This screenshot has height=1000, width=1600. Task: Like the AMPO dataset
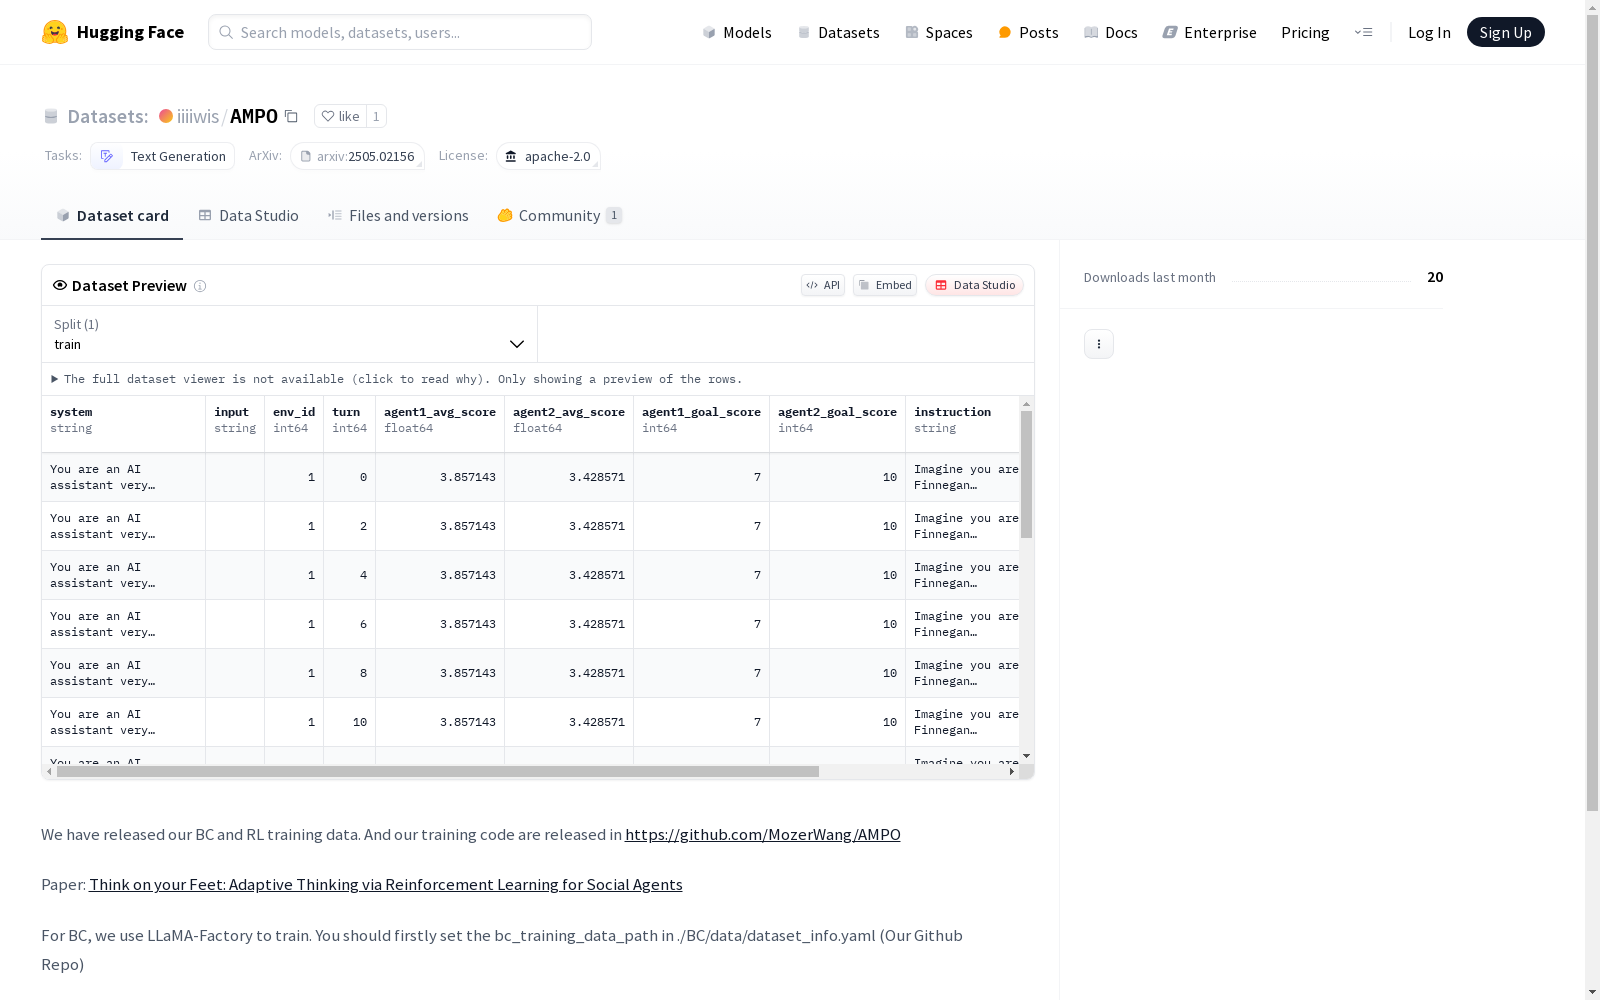(x=341, y=116)
